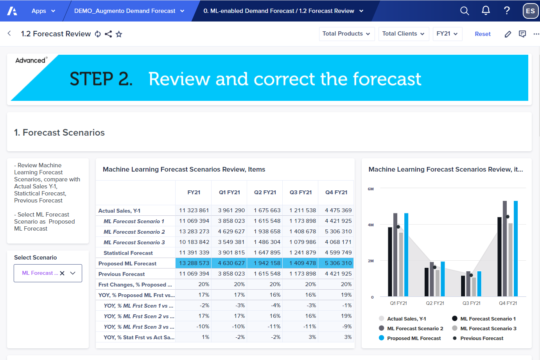The image size is (540, 360).
Task: Select the Q4 FY21 column header
Action: click(x=336, y=192)
